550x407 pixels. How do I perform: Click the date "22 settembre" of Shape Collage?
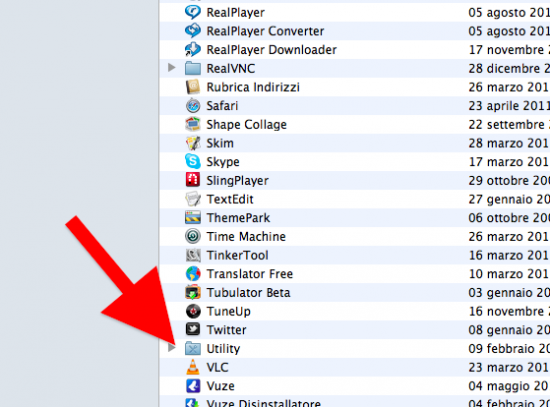coord(509,124)
